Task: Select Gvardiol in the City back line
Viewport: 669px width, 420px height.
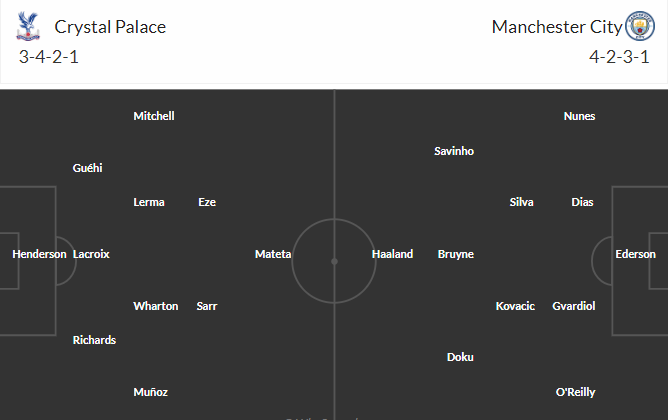Action: [573, 306]
